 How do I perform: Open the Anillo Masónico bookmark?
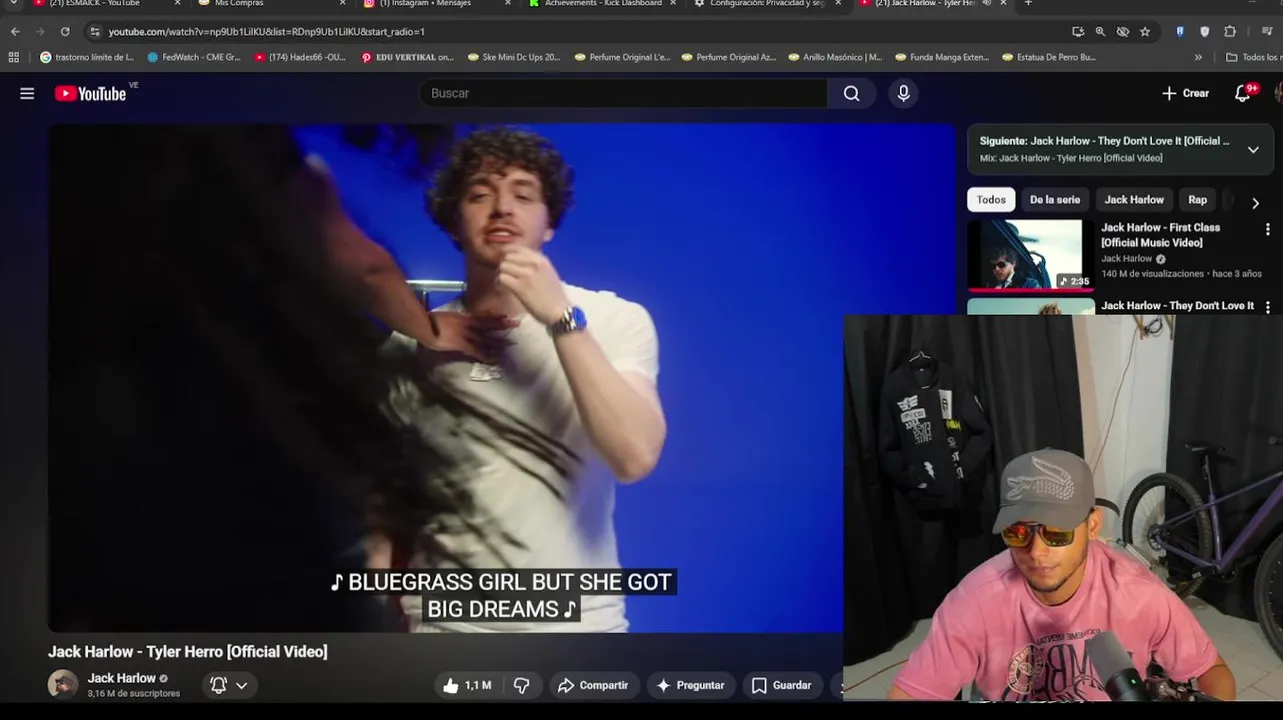(x=835, y=57)
